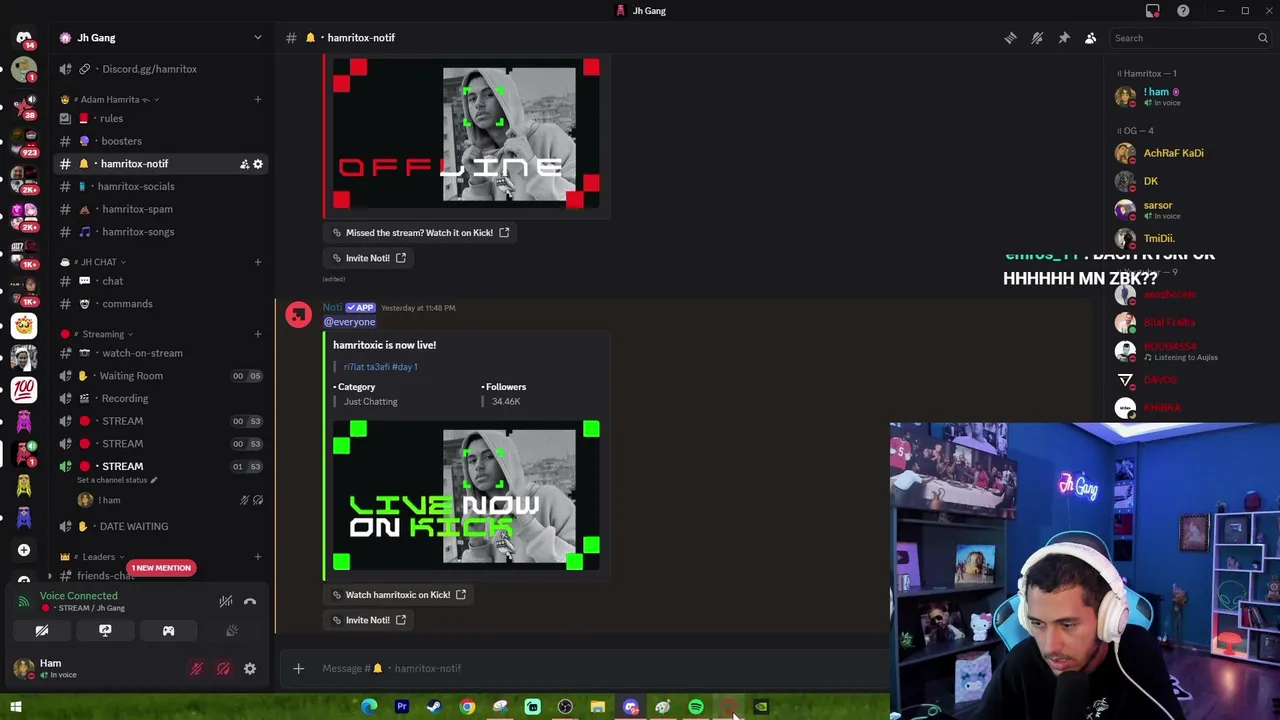Open the Discord.gg/hamritox link channel
This screenshot has width=1280, height=720.
(149, 69)
